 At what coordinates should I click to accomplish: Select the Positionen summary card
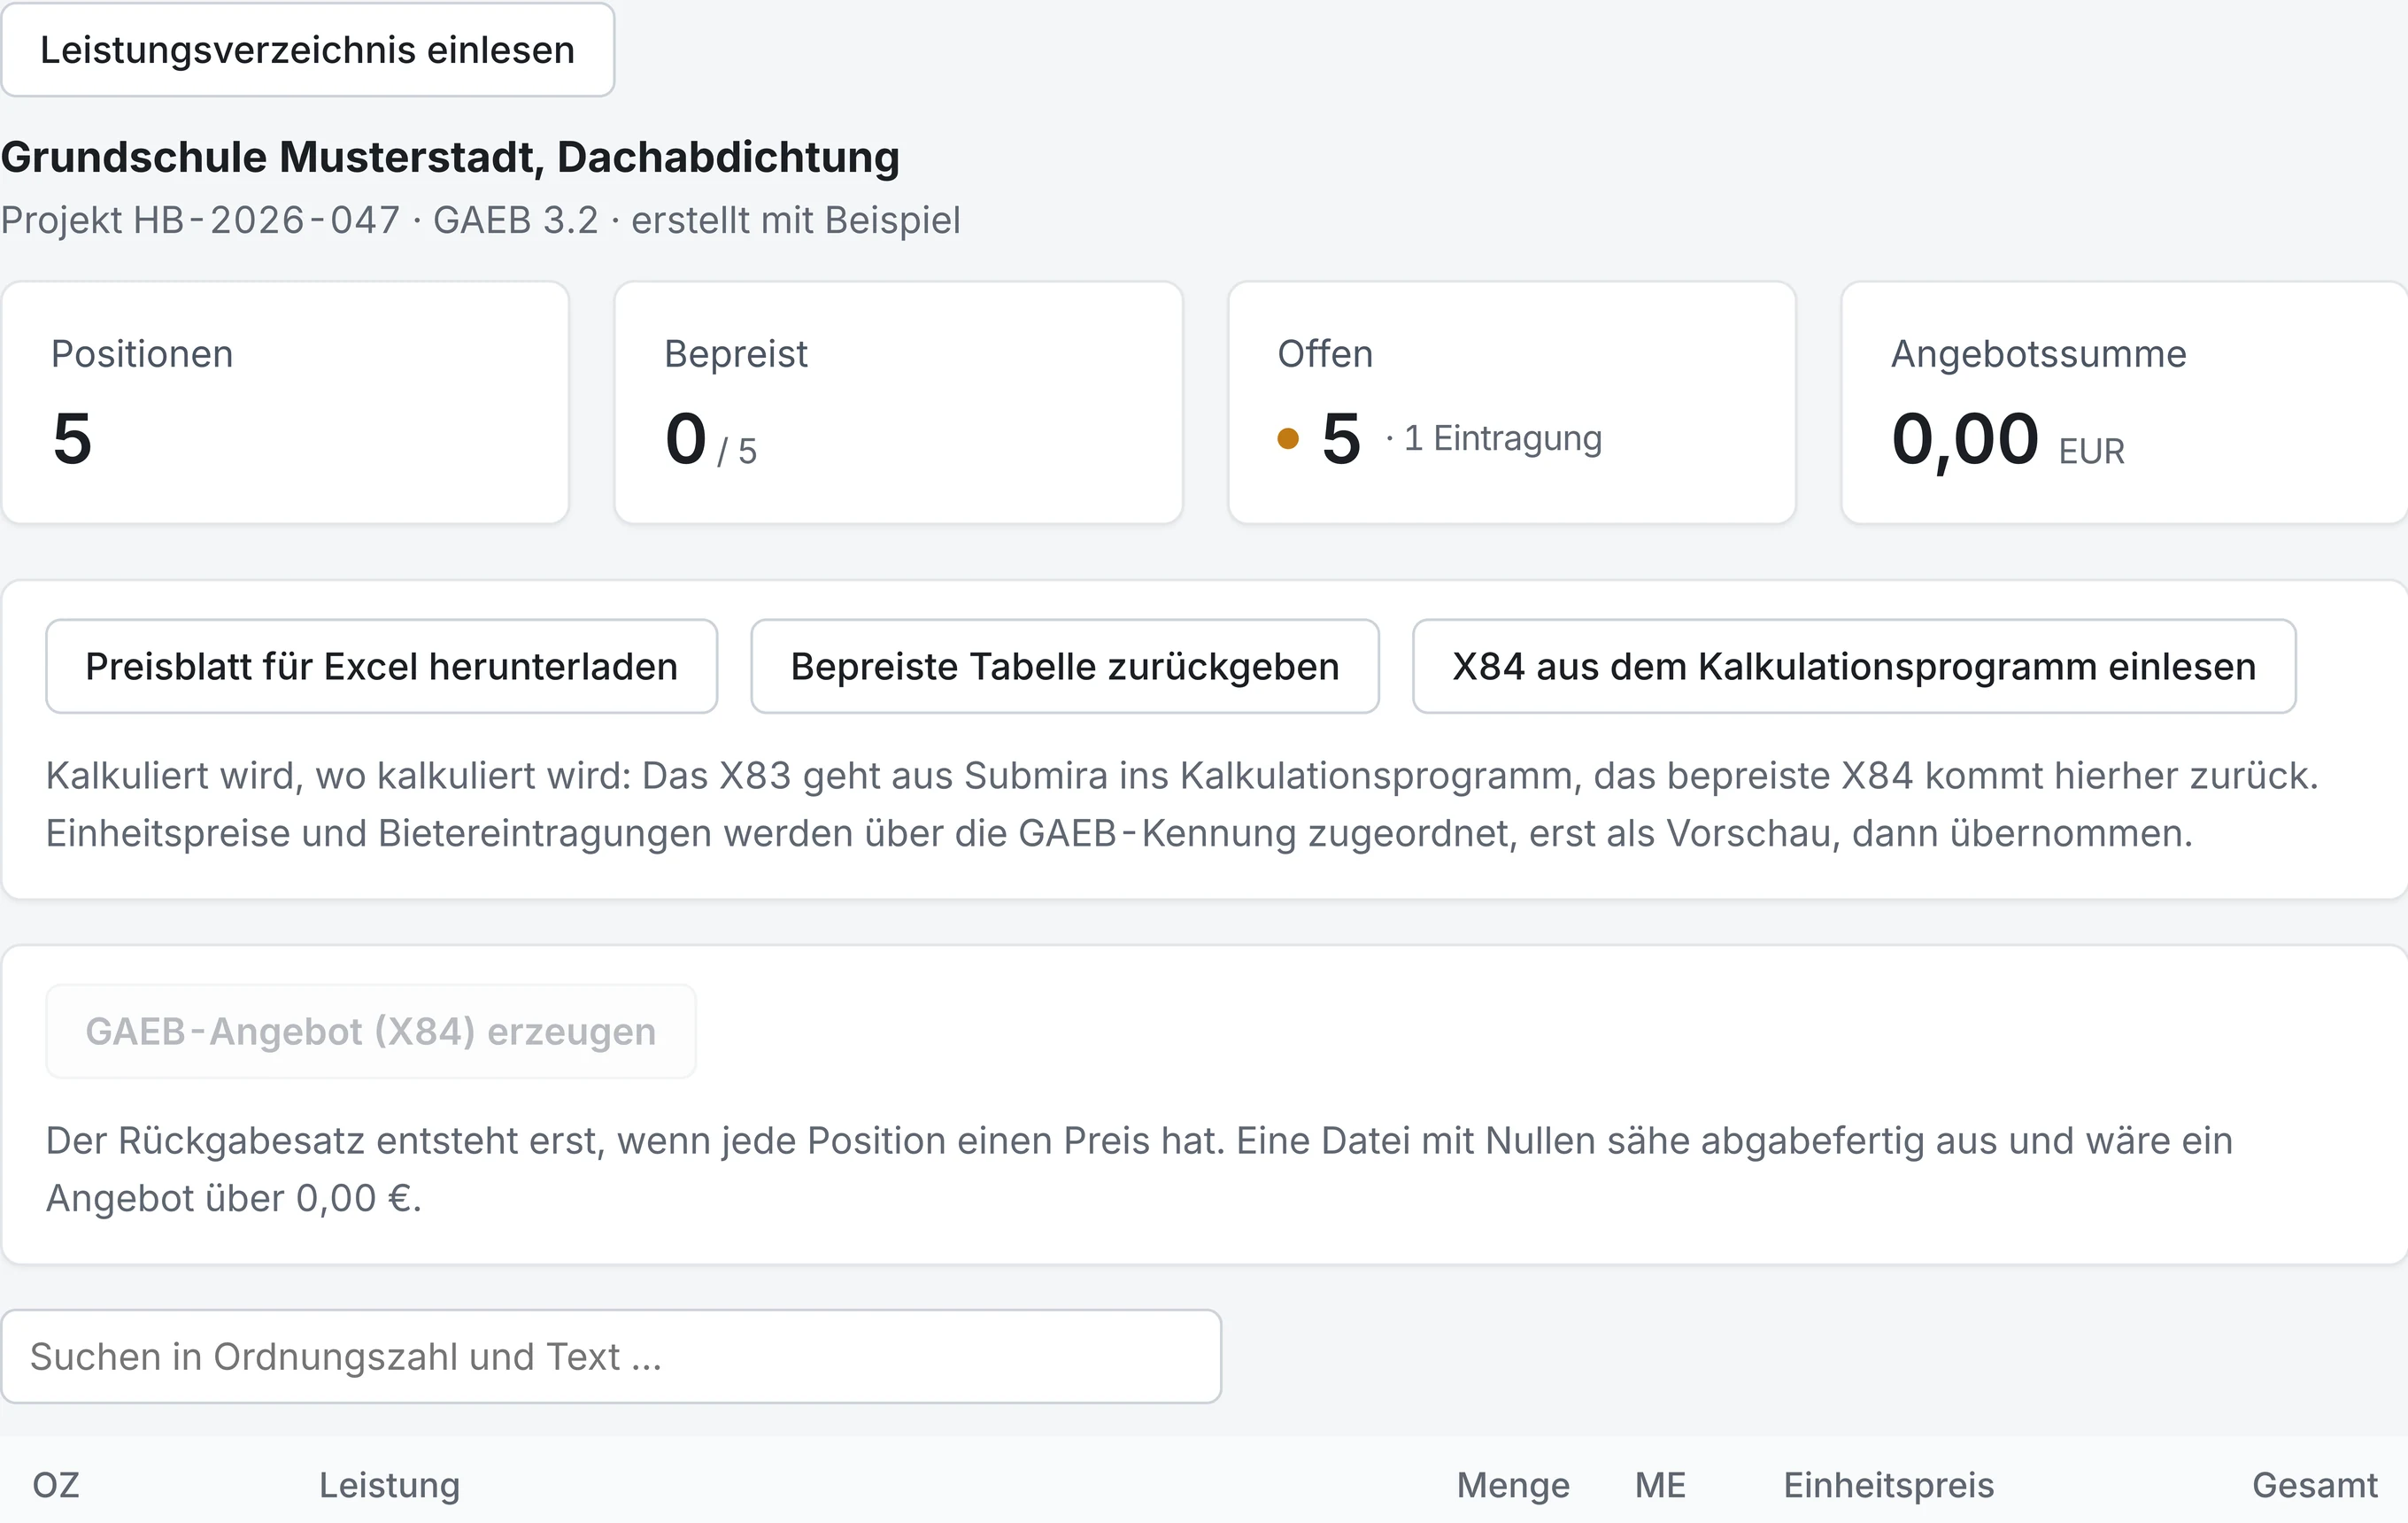tap(285, 402)
